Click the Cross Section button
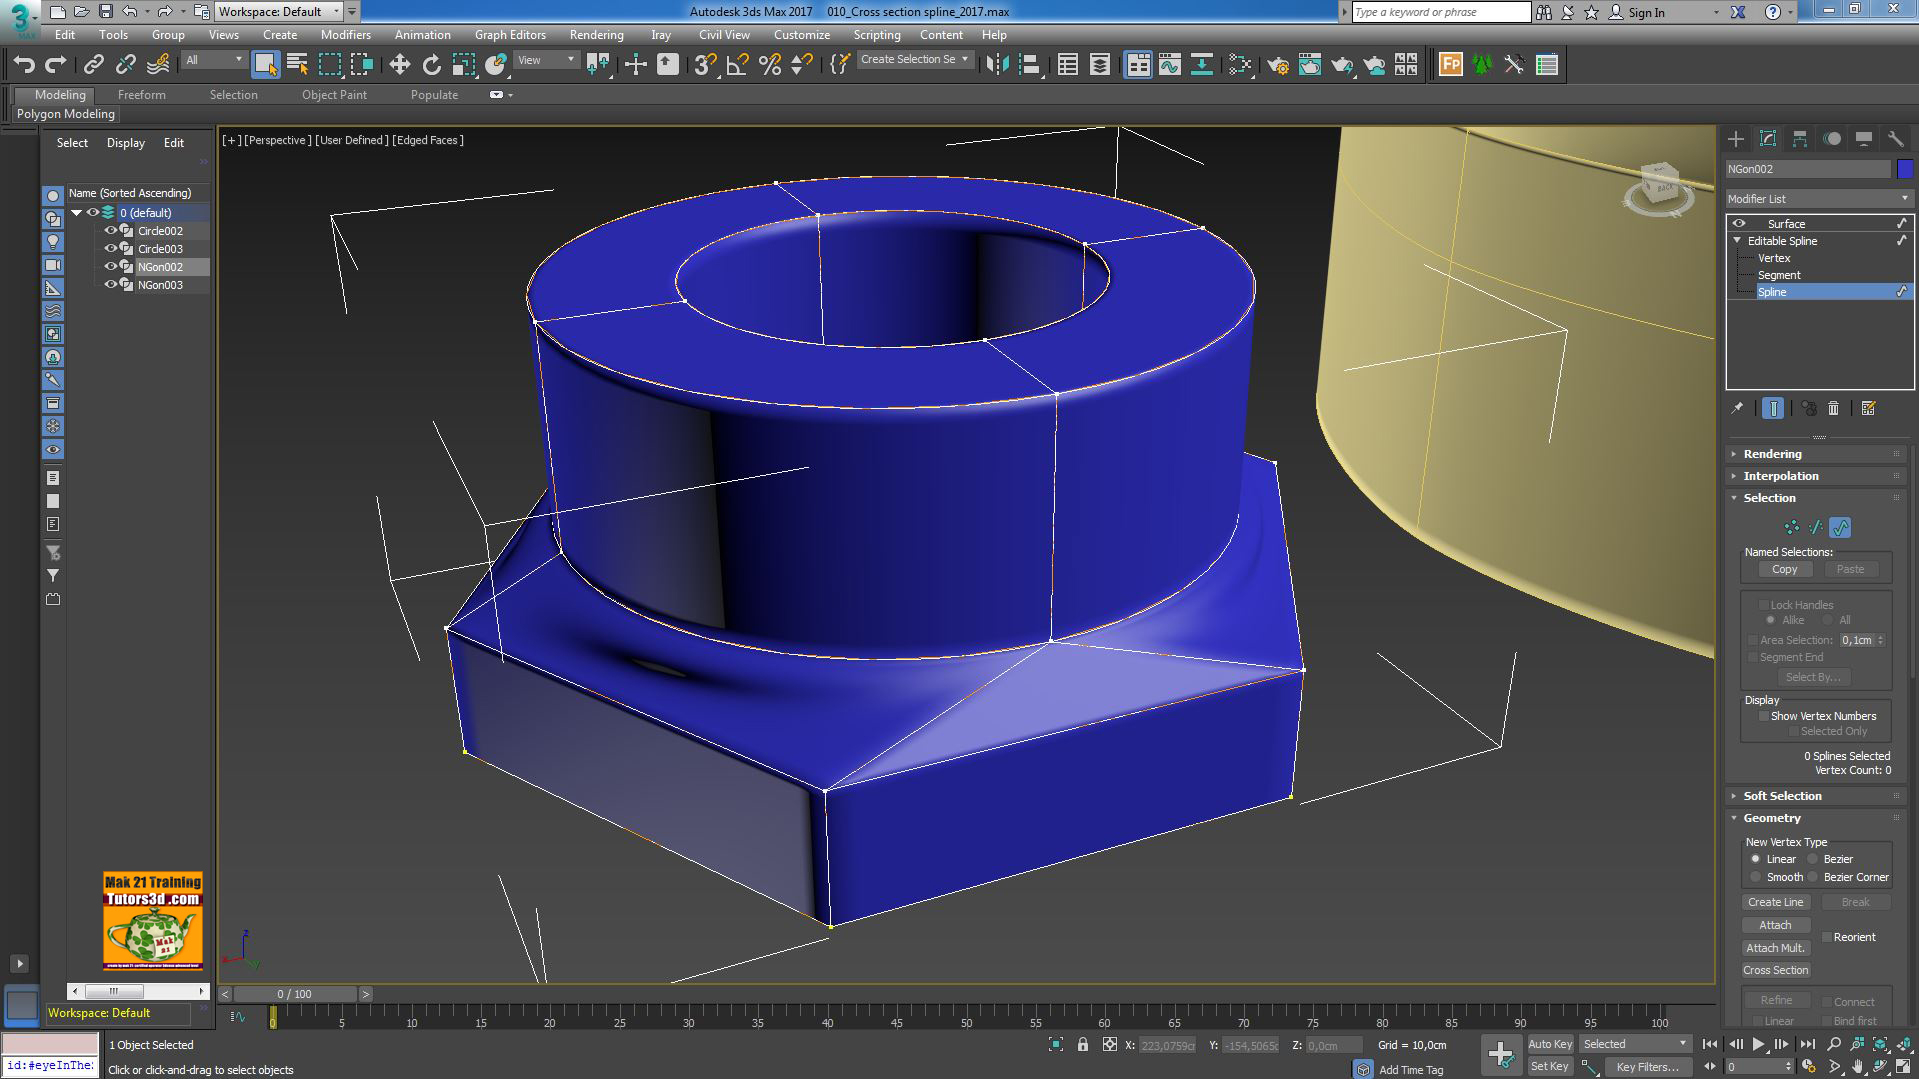Screen dimensions: 1919x1079 (1775, 969)
